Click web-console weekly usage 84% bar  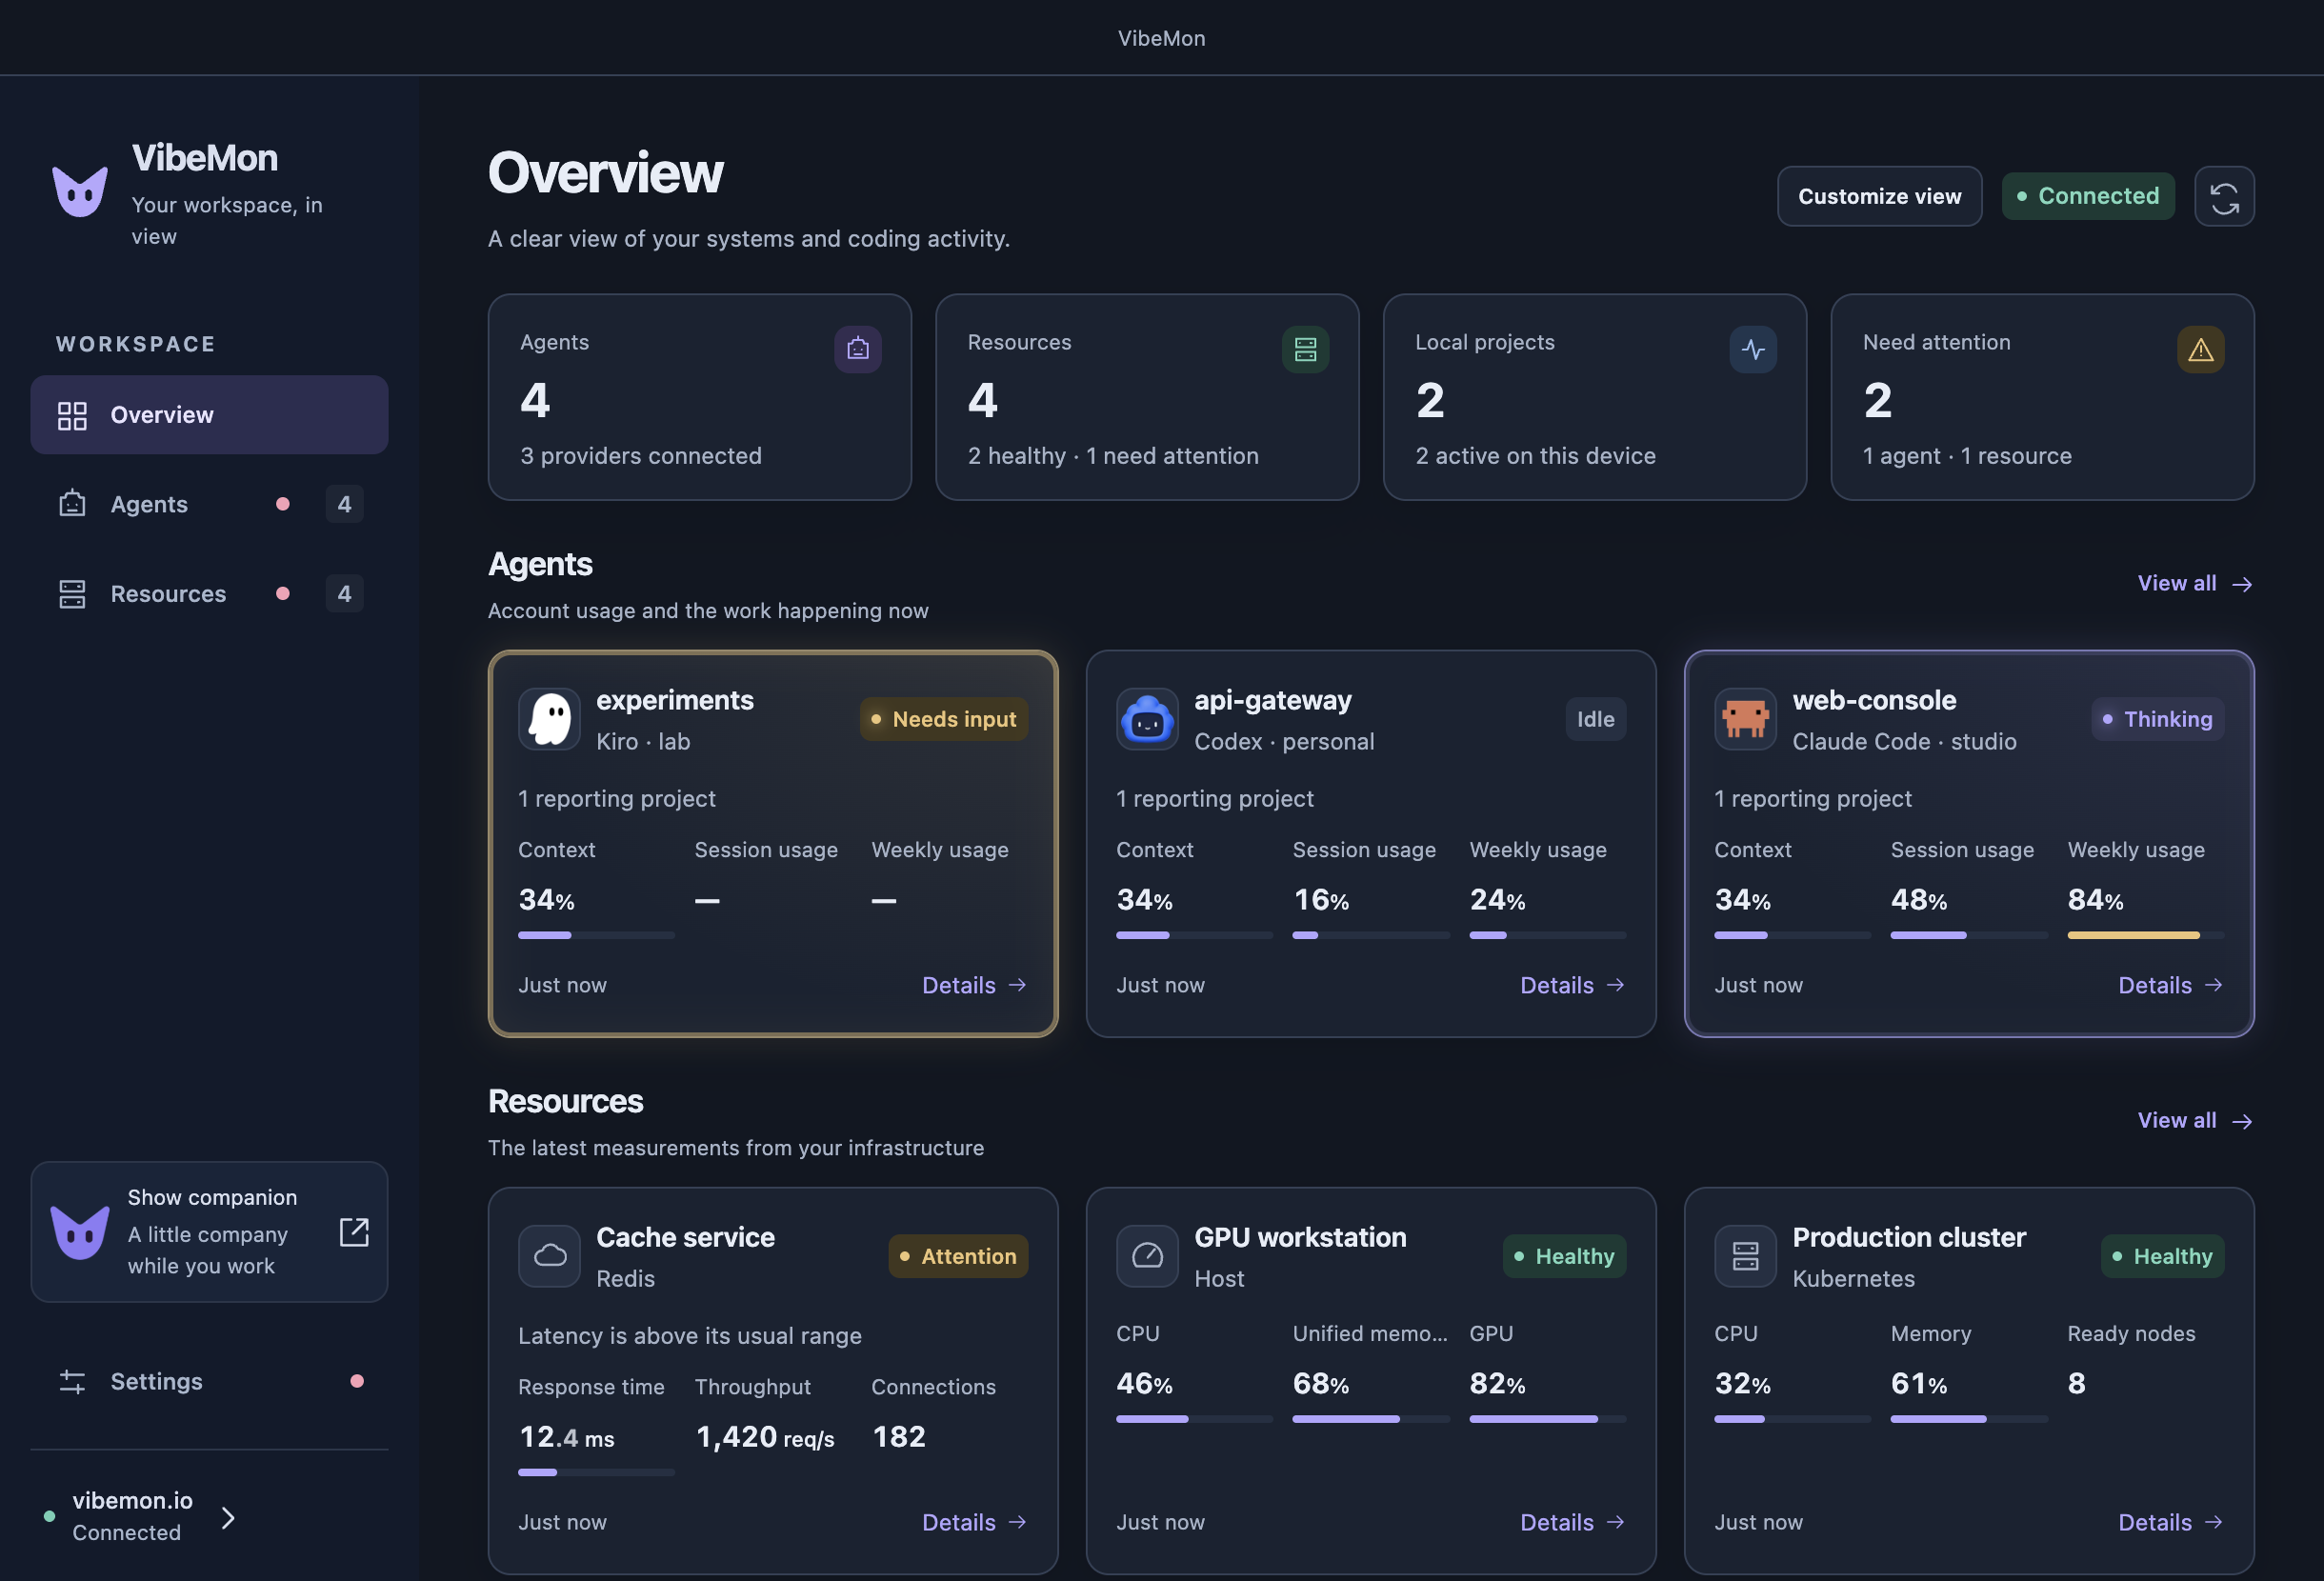(2145, 935)
